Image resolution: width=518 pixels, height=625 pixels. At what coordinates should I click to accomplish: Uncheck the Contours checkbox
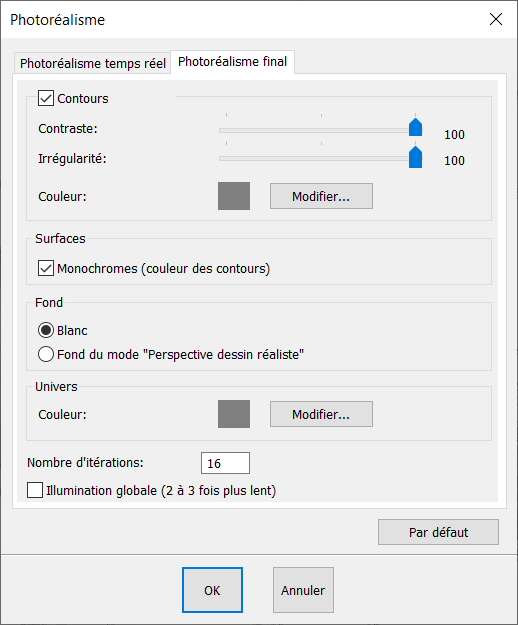point(46,98)
